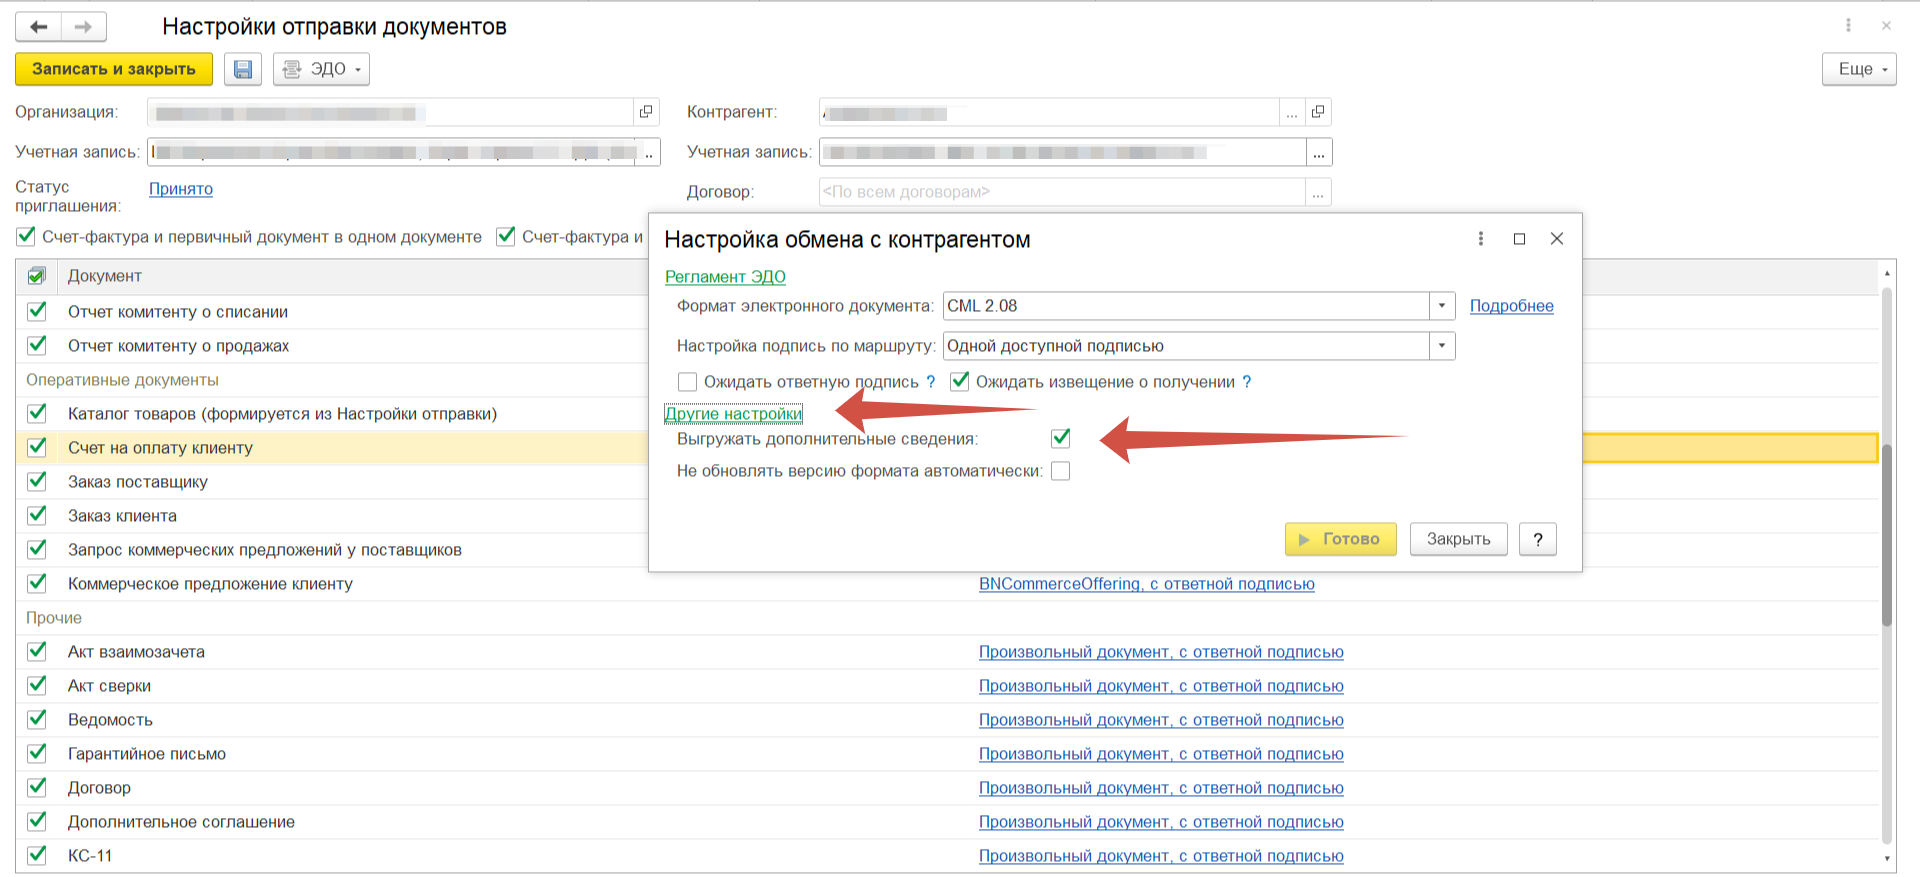Click the Договор input field
Viewport: 1920px width, 877px height.
click(1061, 192)
